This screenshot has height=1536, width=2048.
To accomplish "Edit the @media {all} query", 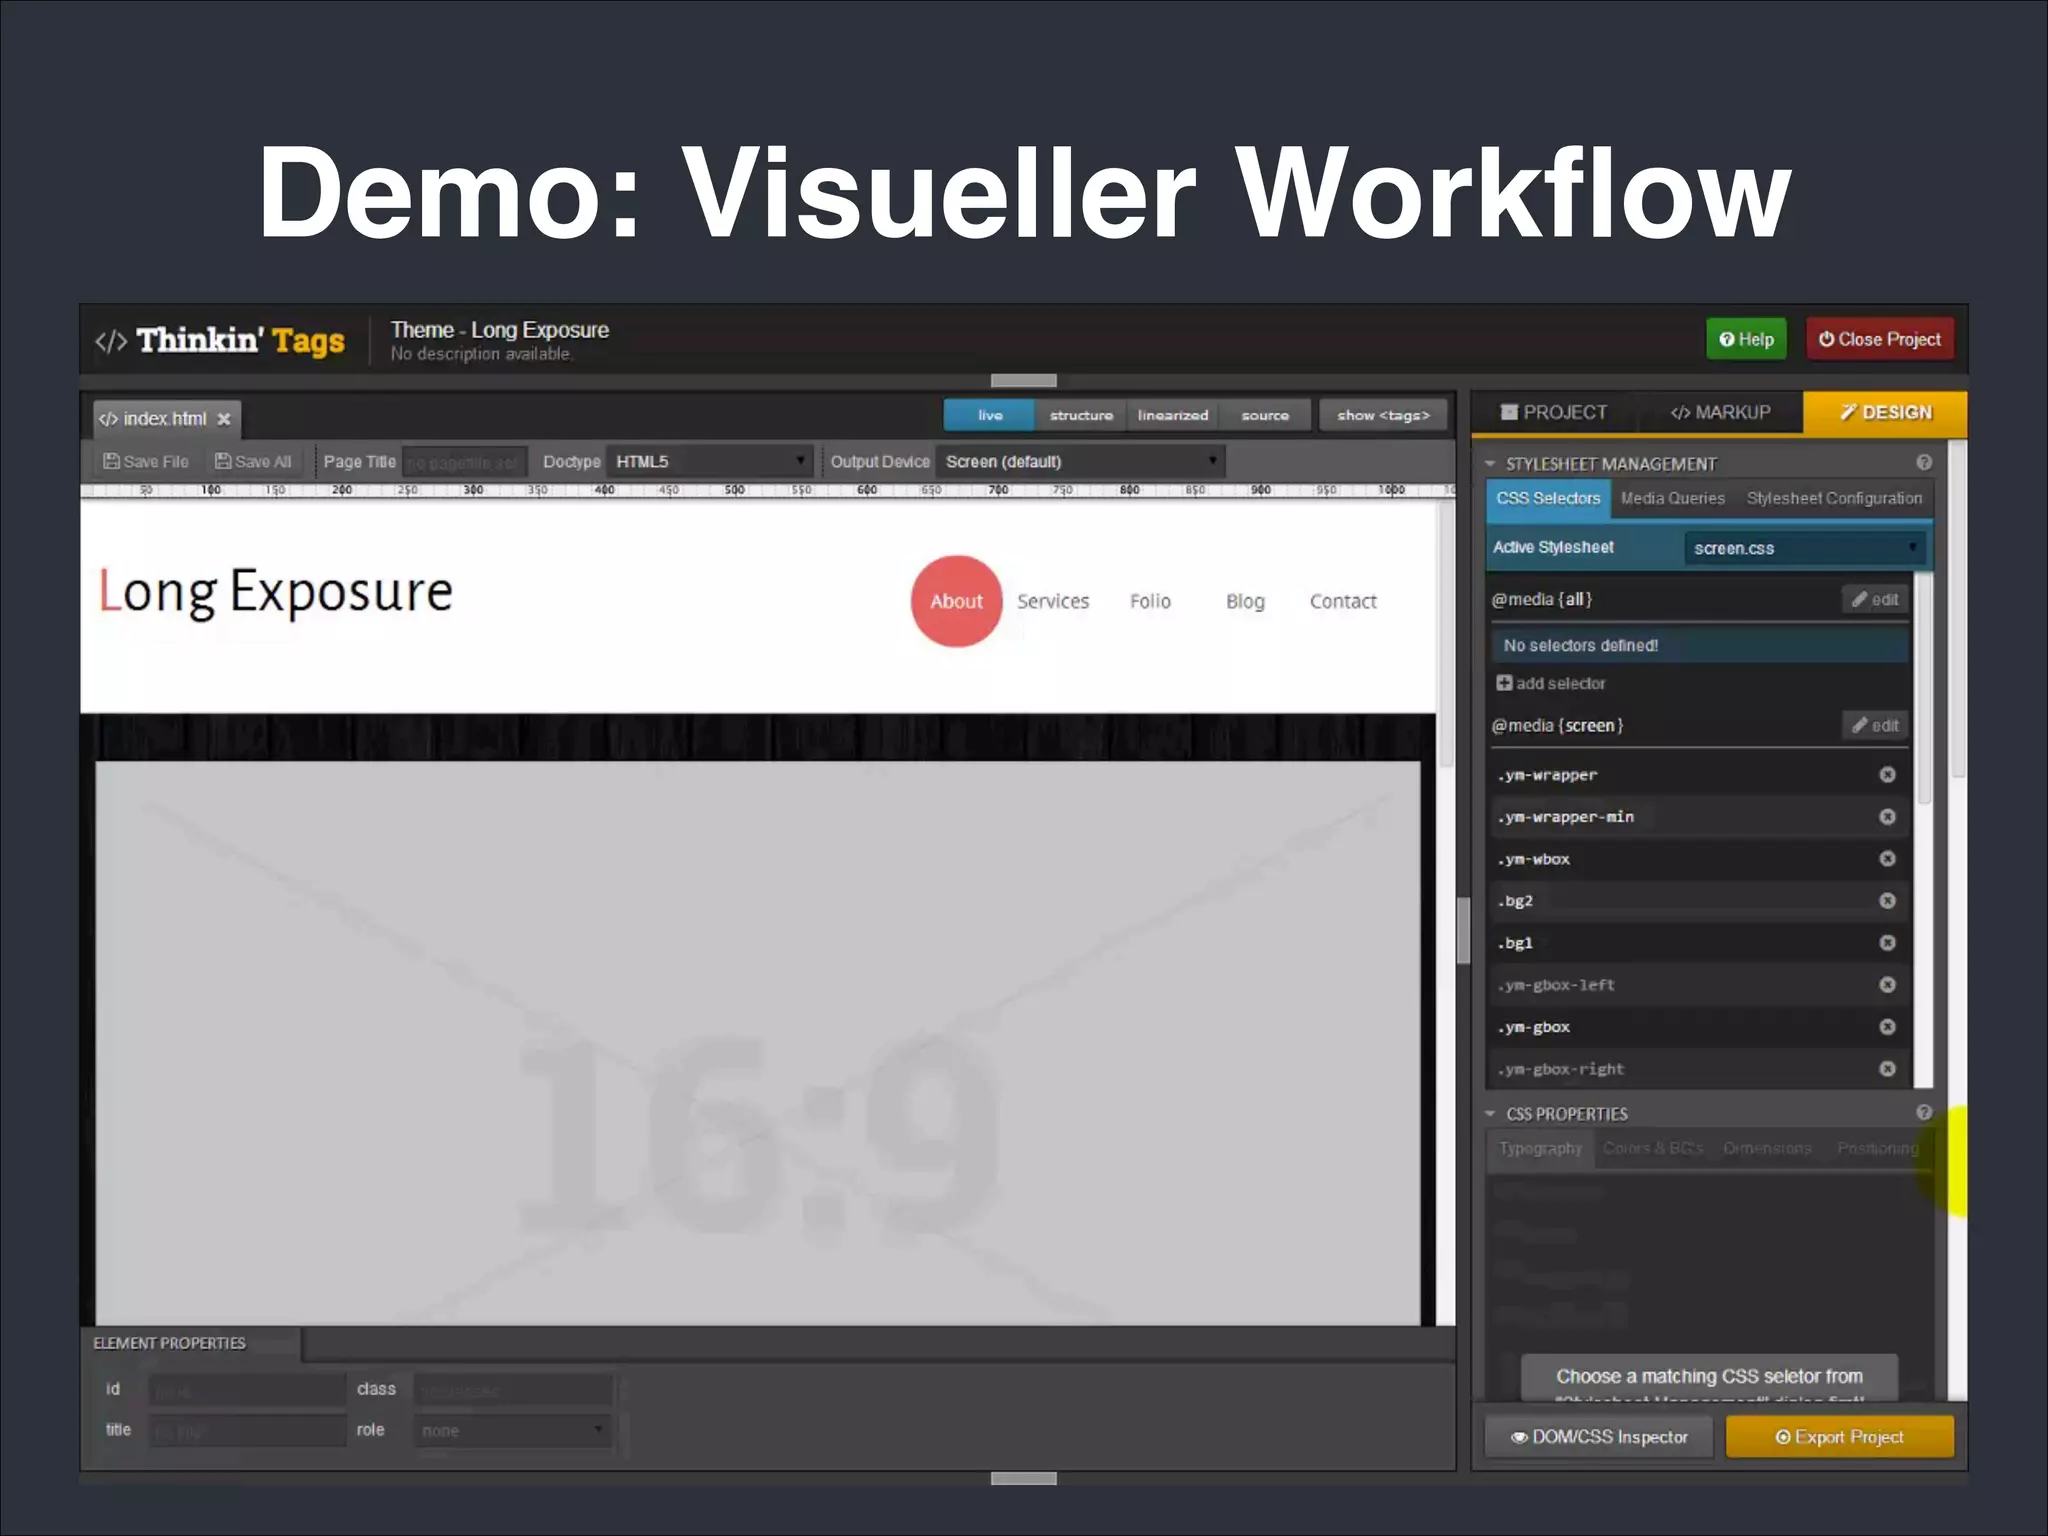I will [x=1875, y=599].
